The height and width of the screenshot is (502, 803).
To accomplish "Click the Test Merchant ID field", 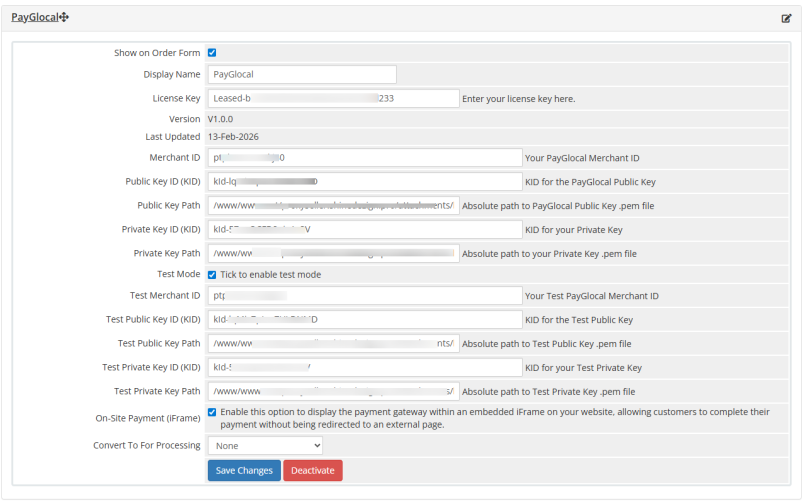I will (x=365, y=296).
